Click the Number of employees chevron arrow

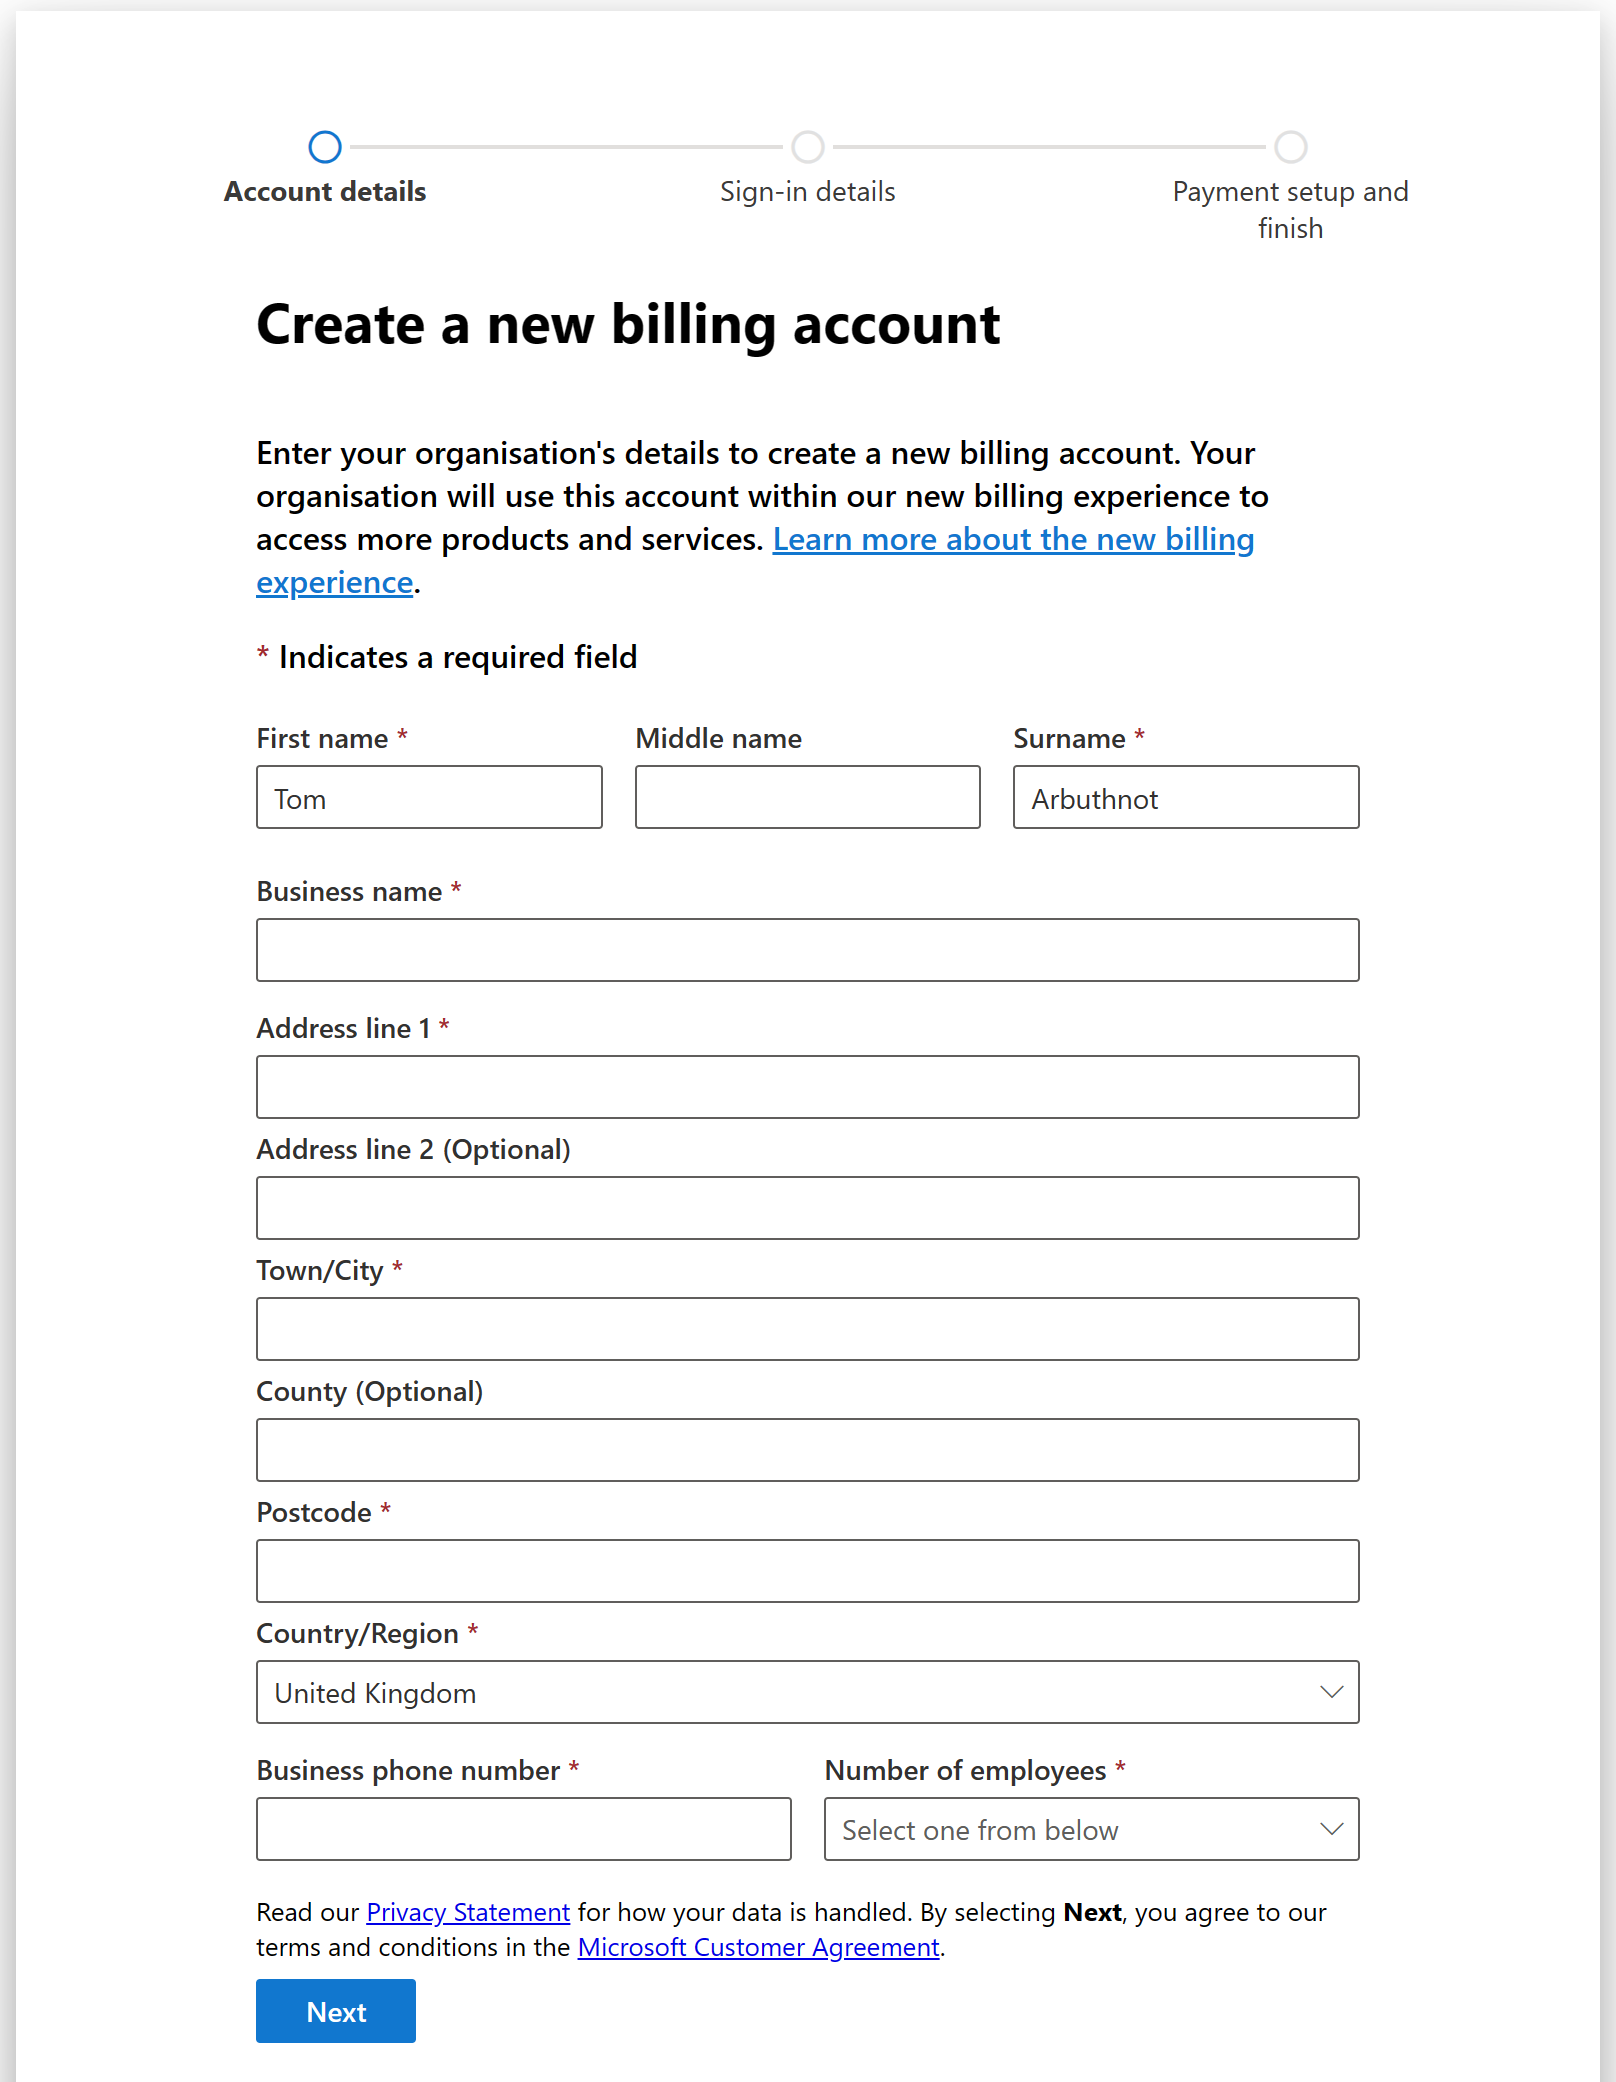1331,1829
